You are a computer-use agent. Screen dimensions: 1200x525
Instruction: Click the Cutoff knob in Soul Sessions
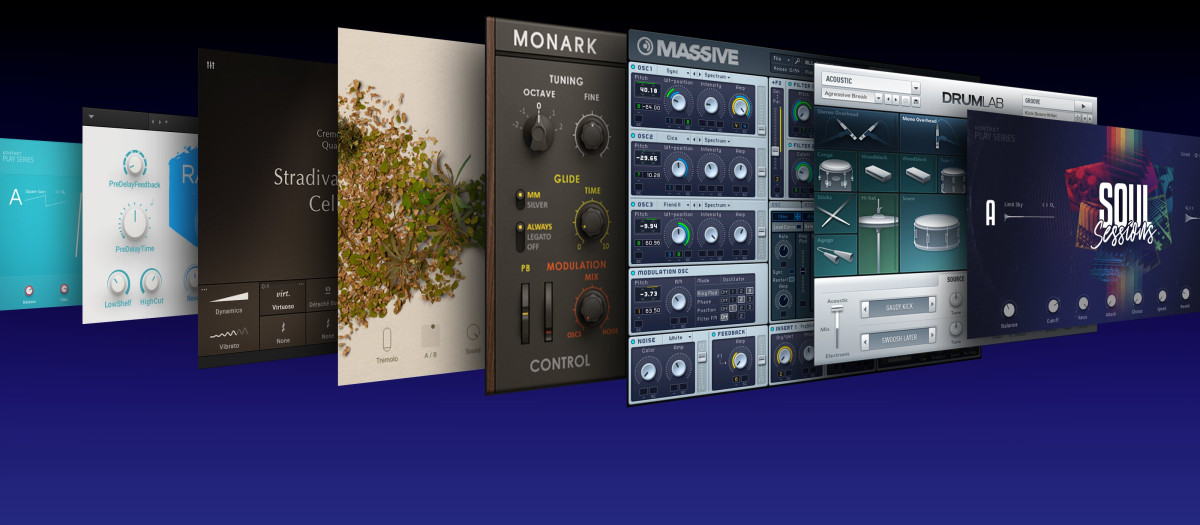pyautogui.click(x=1053, y=306)
